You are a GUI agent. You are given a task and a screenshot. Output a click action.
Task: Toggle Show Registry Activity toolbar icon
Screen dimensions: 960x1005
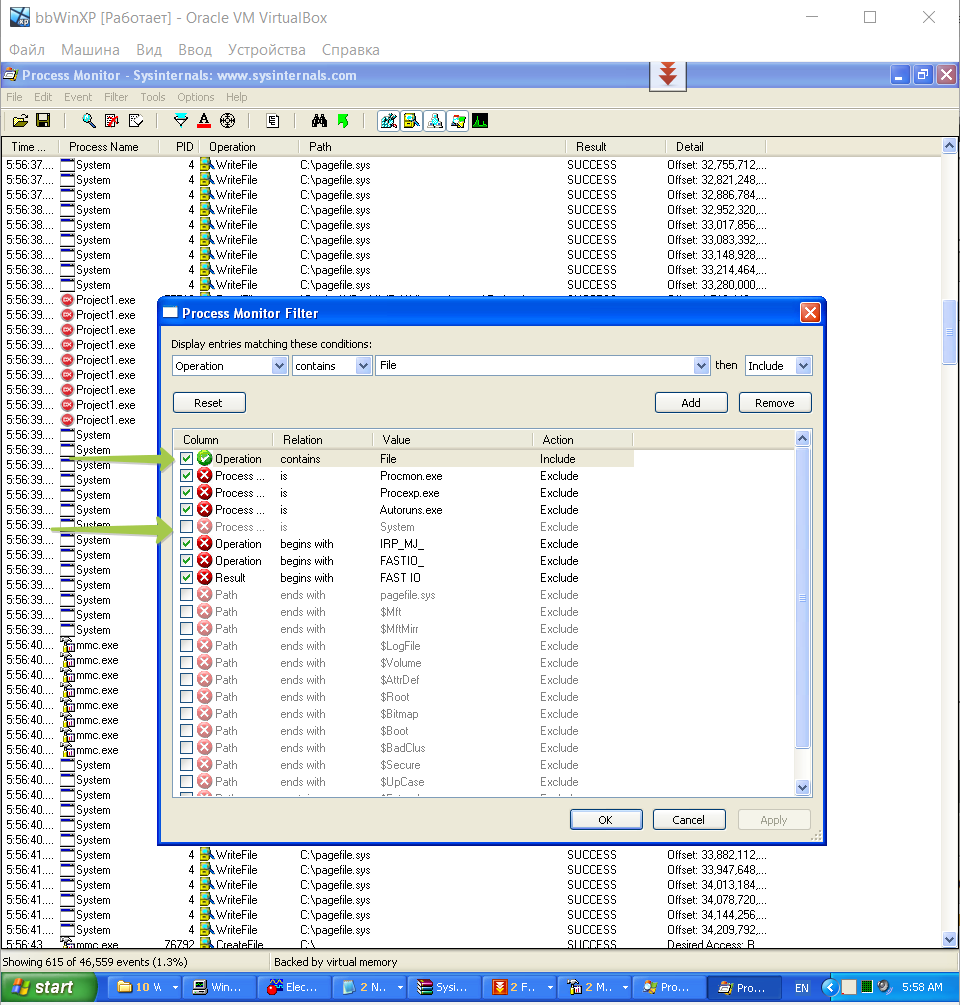point(388,120)
